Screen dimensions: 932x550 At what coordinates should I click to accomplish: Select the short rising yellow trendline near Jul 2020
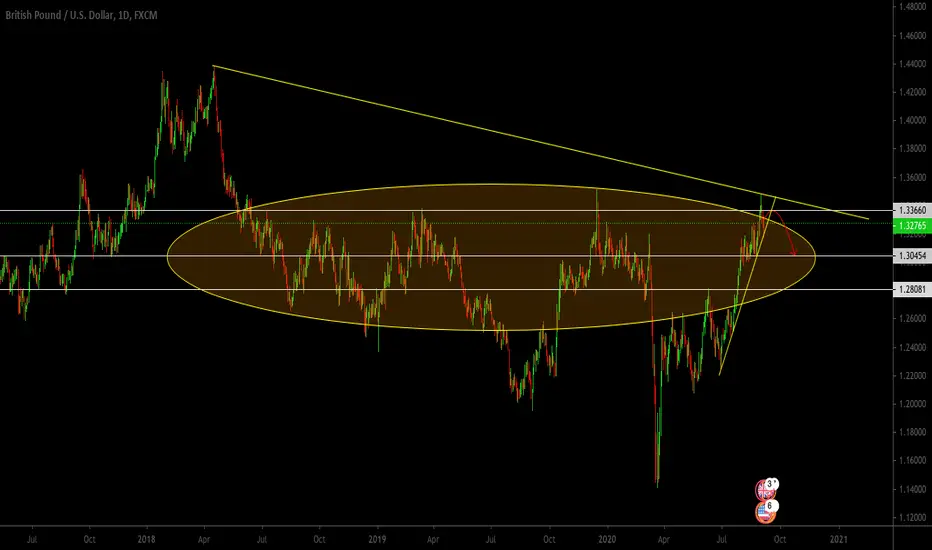coord(748,285)
